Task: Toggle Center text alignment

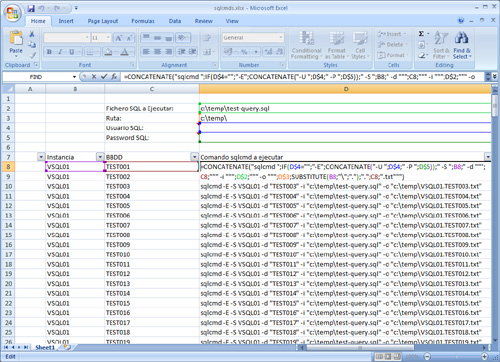Action: pyautogui.click(x=157, y=52)
